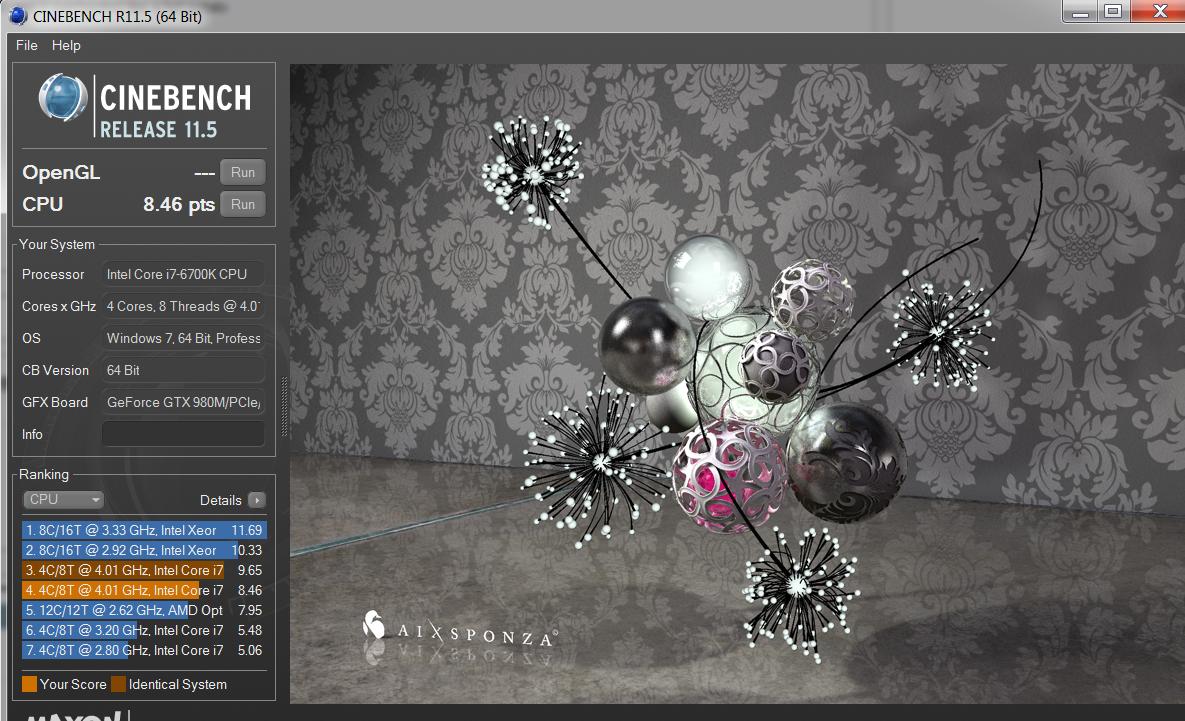Select ranking entry 4 scoring 8.46
1185x721 pixels.
[144, 590]
